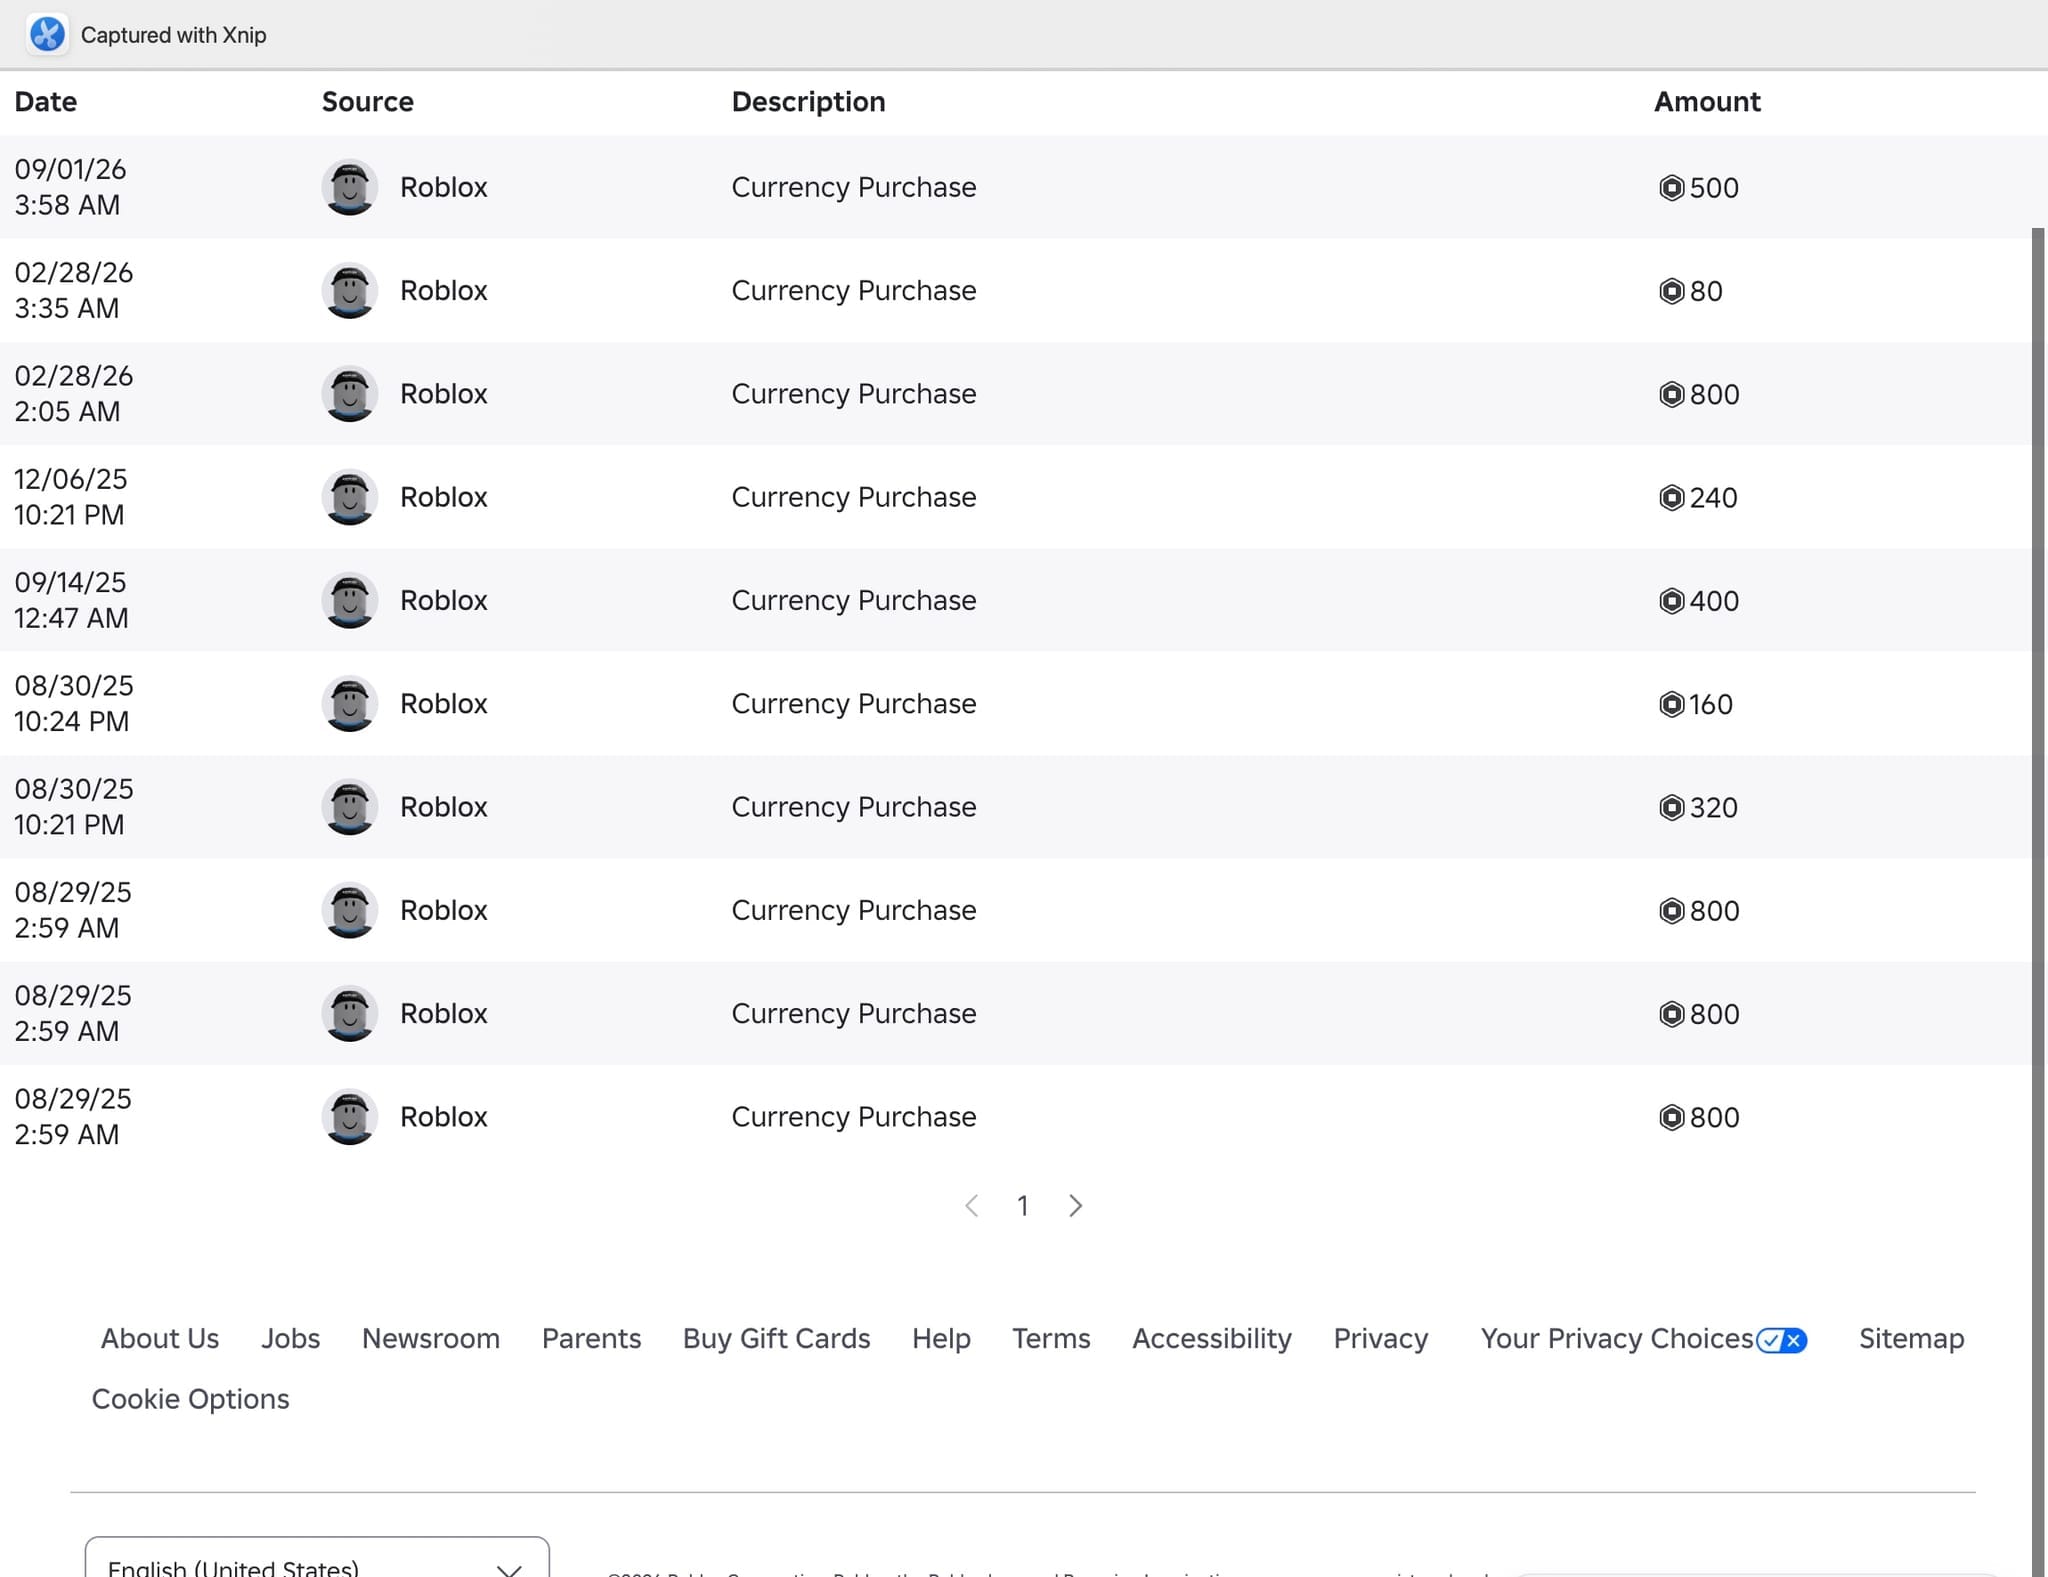Click Robux icon next to 400
2048x1577 pixels.
(1671, 601)
